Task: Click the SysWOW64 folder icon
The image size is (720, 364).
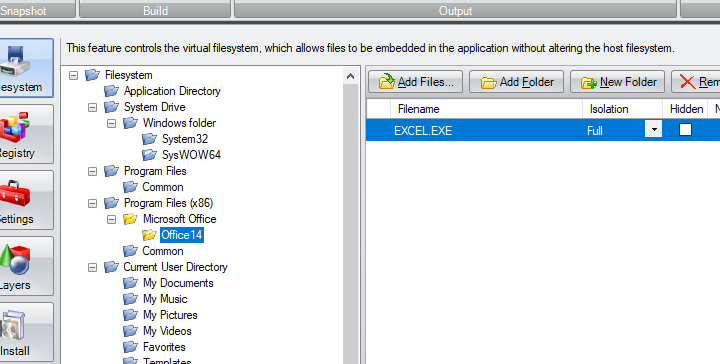Action: point(149,155)
